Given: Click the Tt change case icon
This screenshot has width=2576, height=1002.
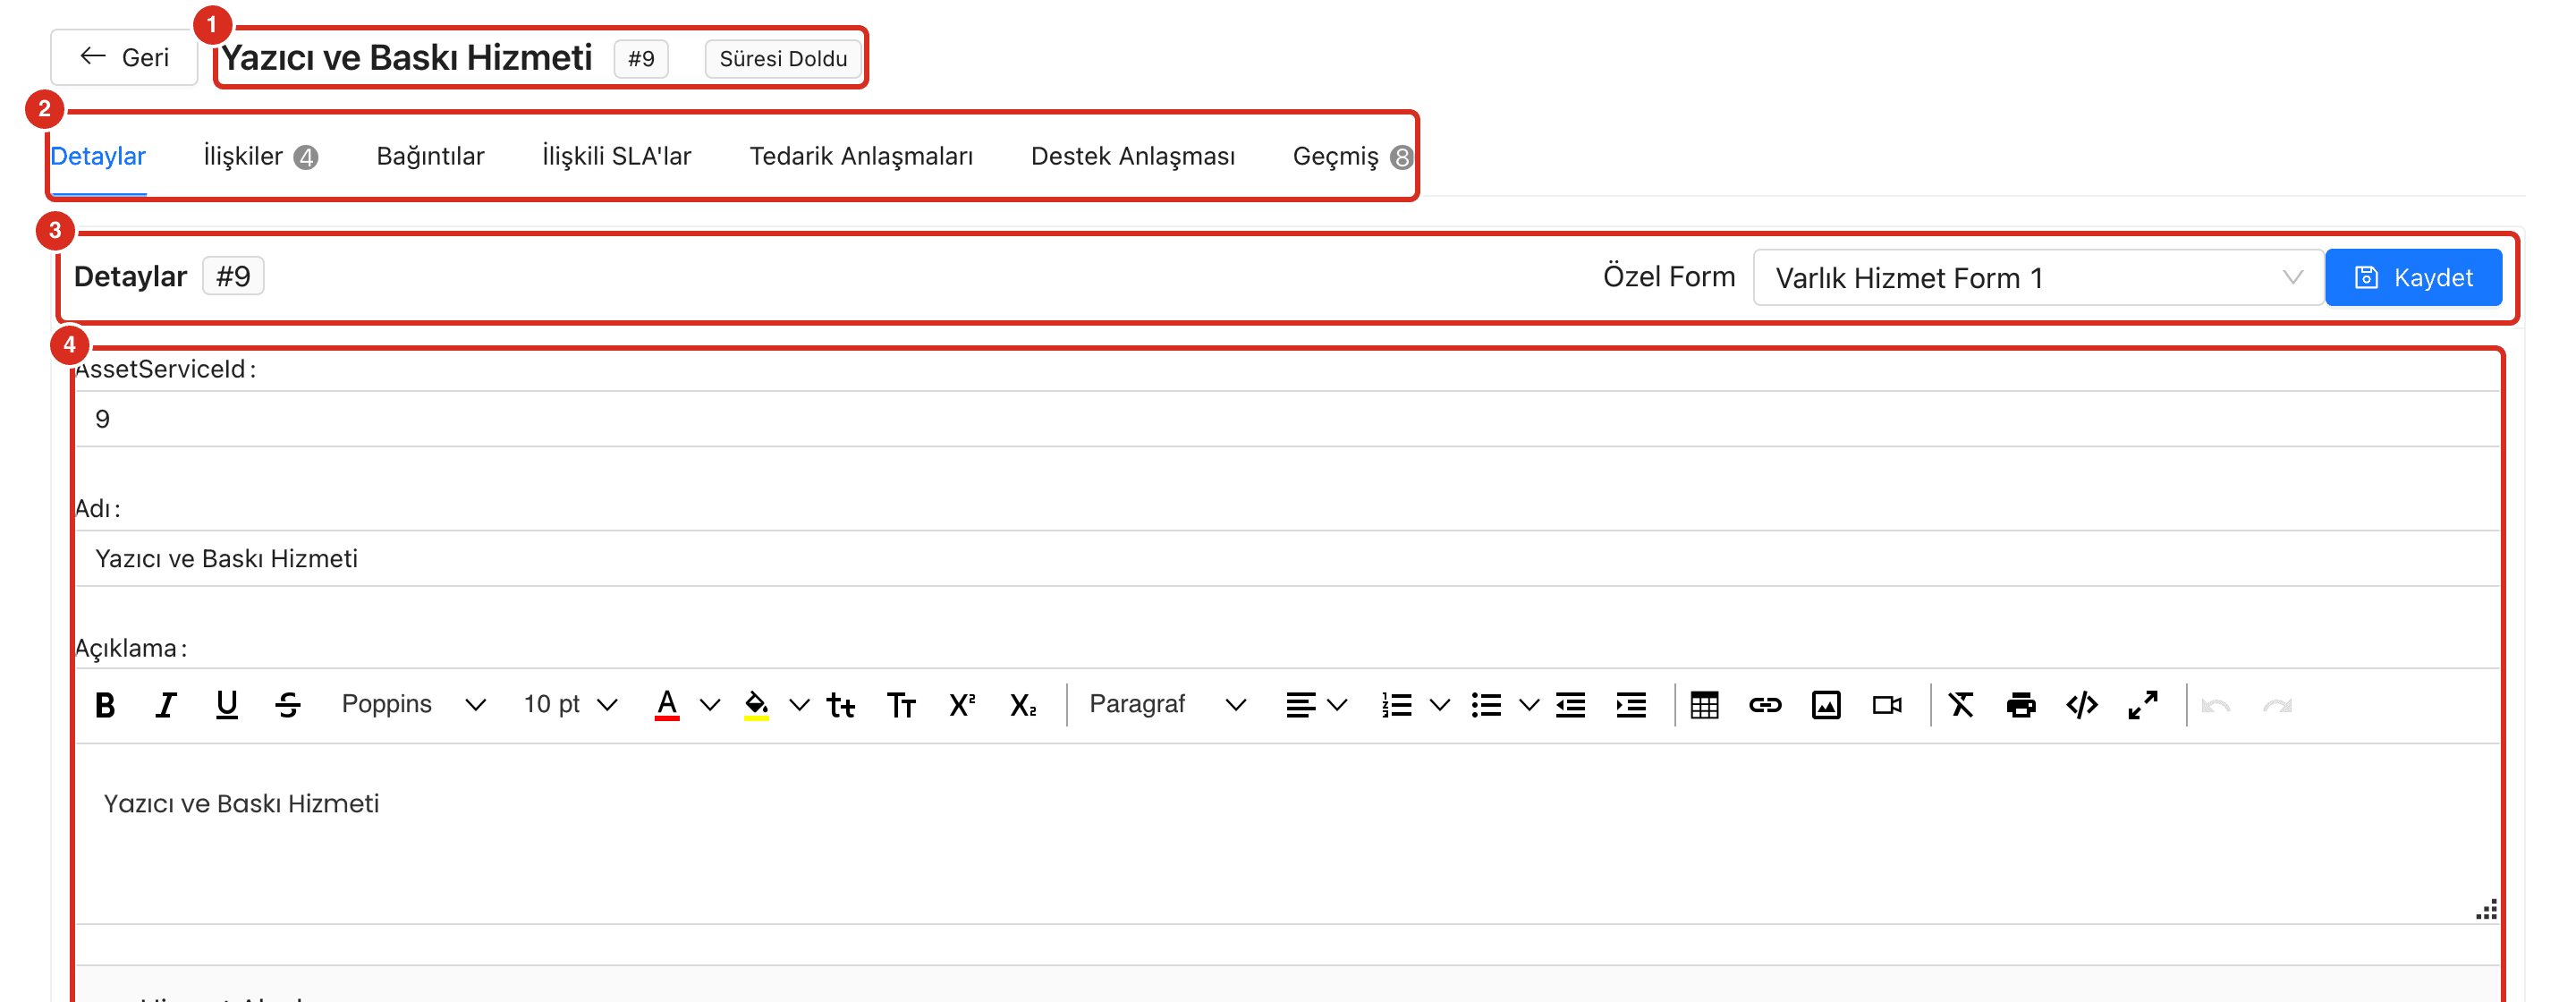Looking at the screenshot, I should pyautogui.click(x=841, y=705).
